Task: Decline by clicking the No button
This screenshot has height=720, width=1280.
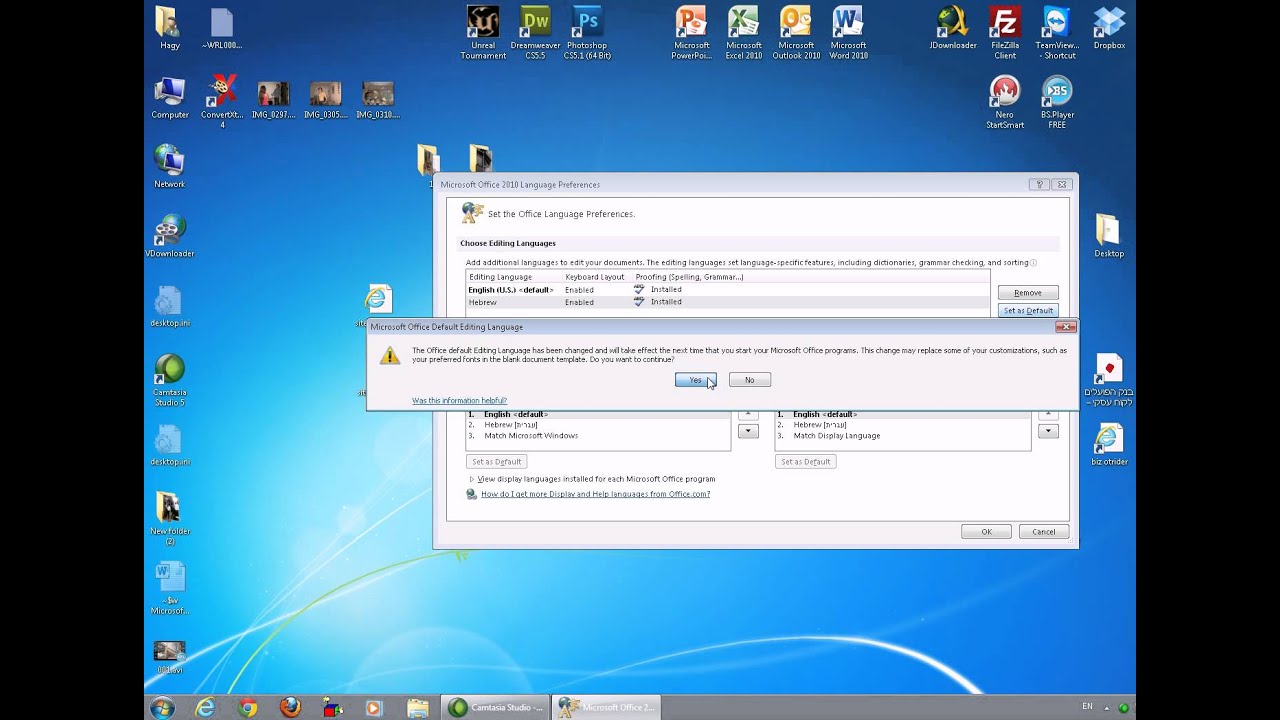Action: (749, 380)
